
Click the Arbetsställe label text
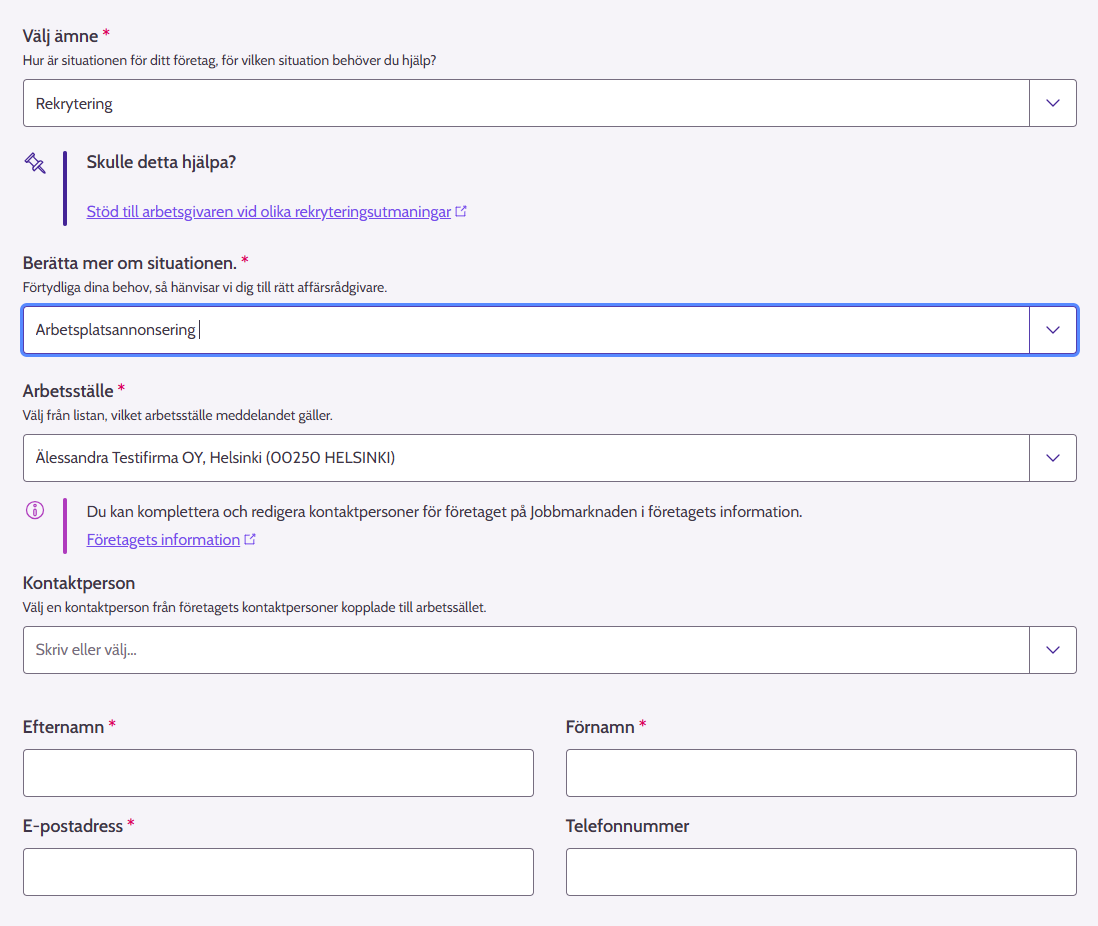pos(68,391)
